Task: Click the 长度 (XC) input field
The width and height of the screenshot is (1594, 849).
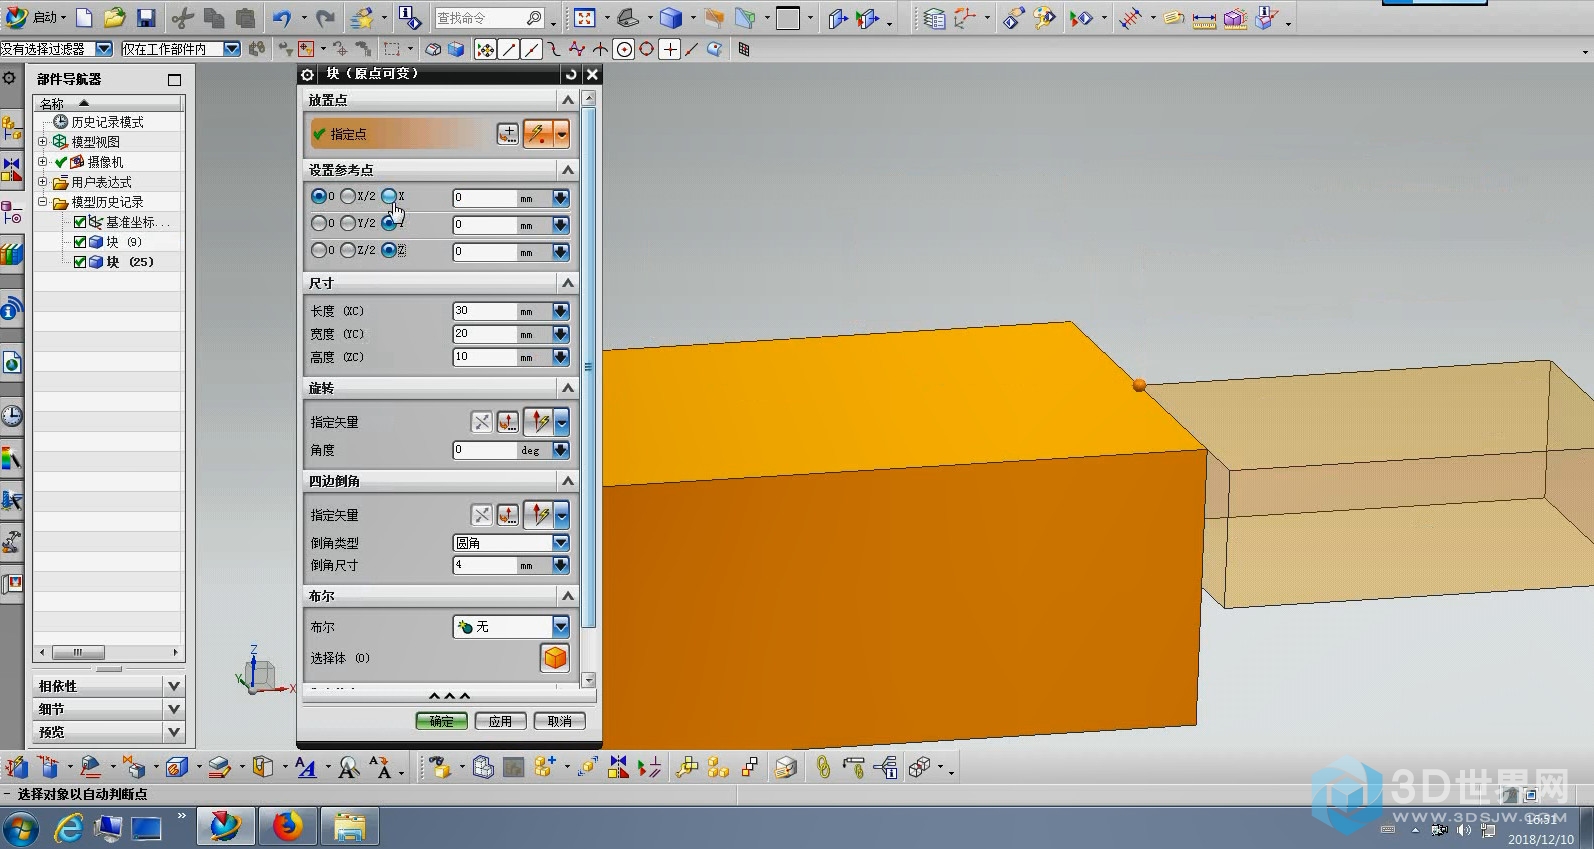Action: (485, 311)
